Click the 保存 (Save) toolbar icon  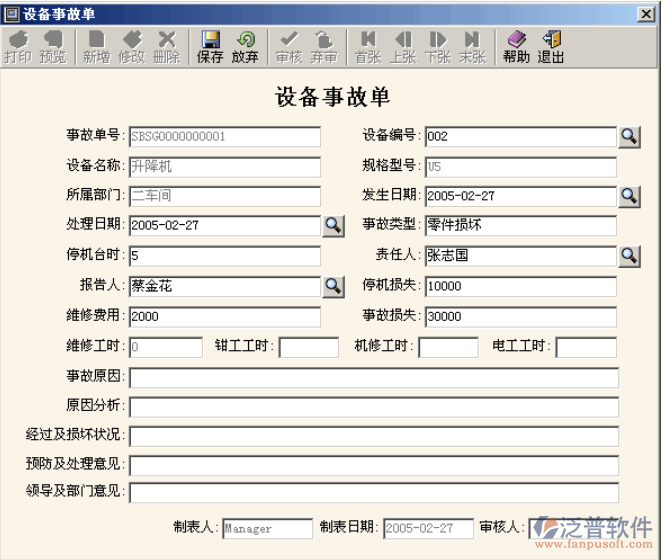click(210, 46)
